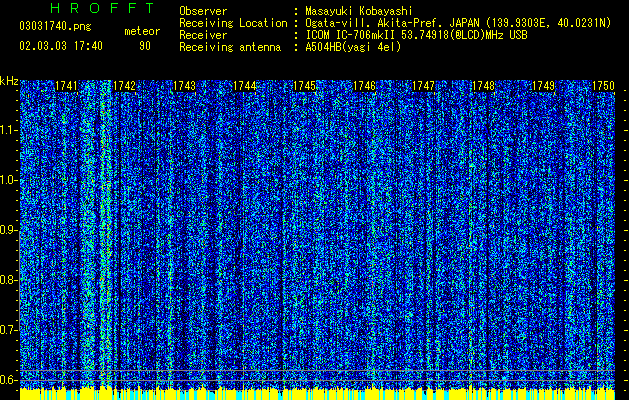This screenshot has width=629, height=400.
Task: Click the Receiving Location label
Action: pyautogui.click(x=233, y=23)
